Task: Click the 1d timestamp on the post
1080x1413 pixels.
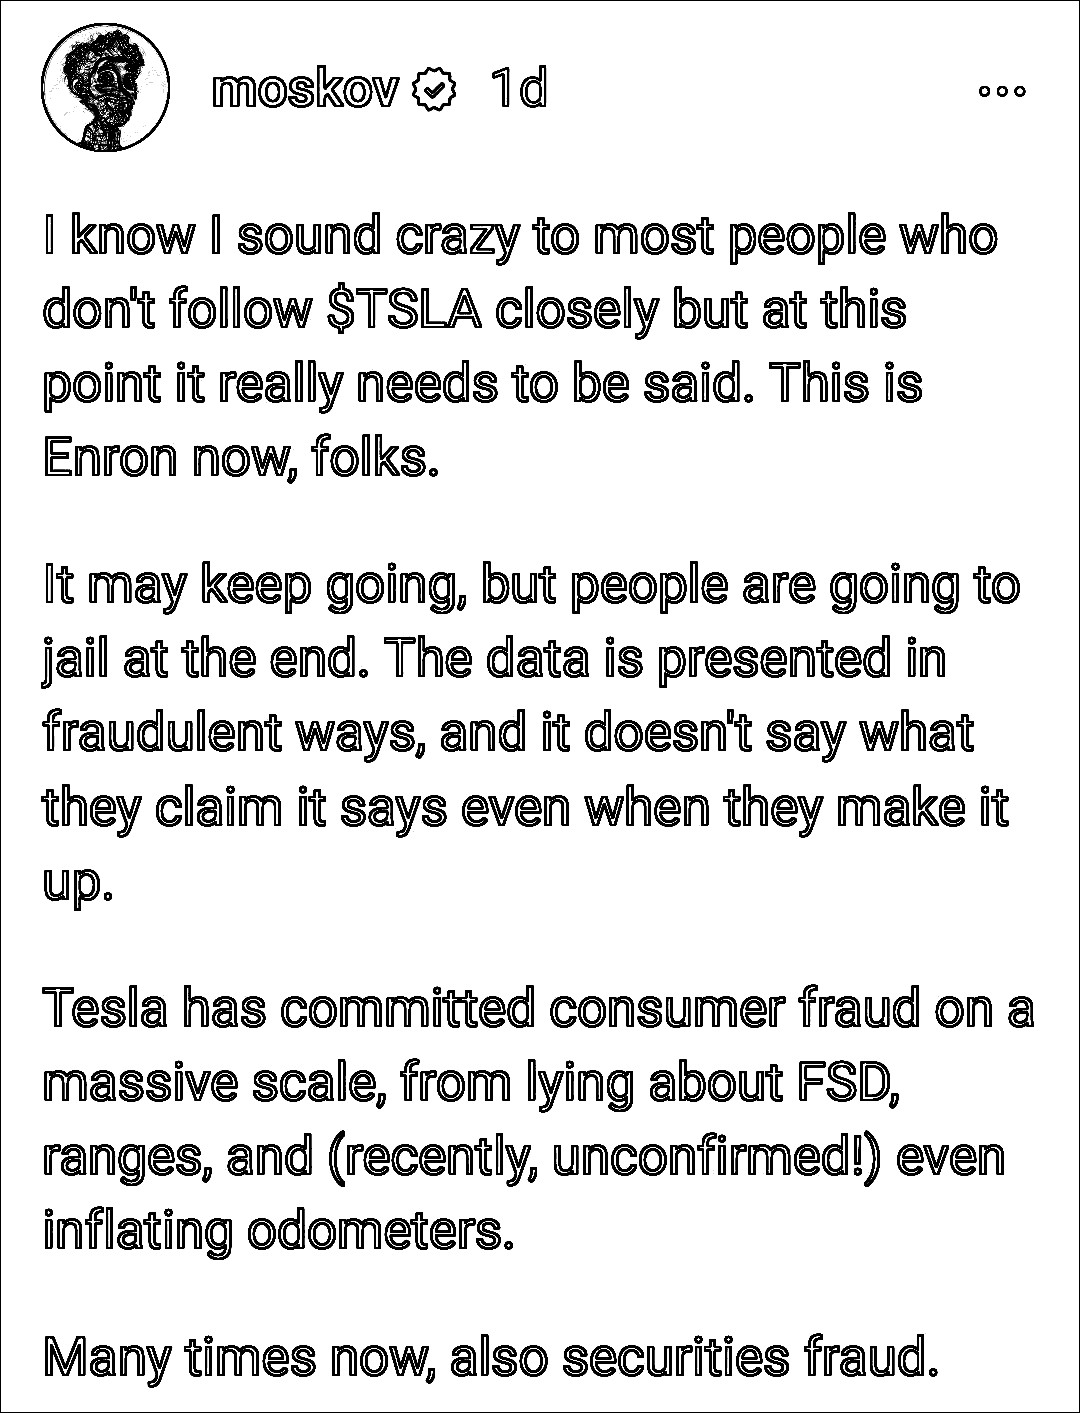Action: point(516,90)
